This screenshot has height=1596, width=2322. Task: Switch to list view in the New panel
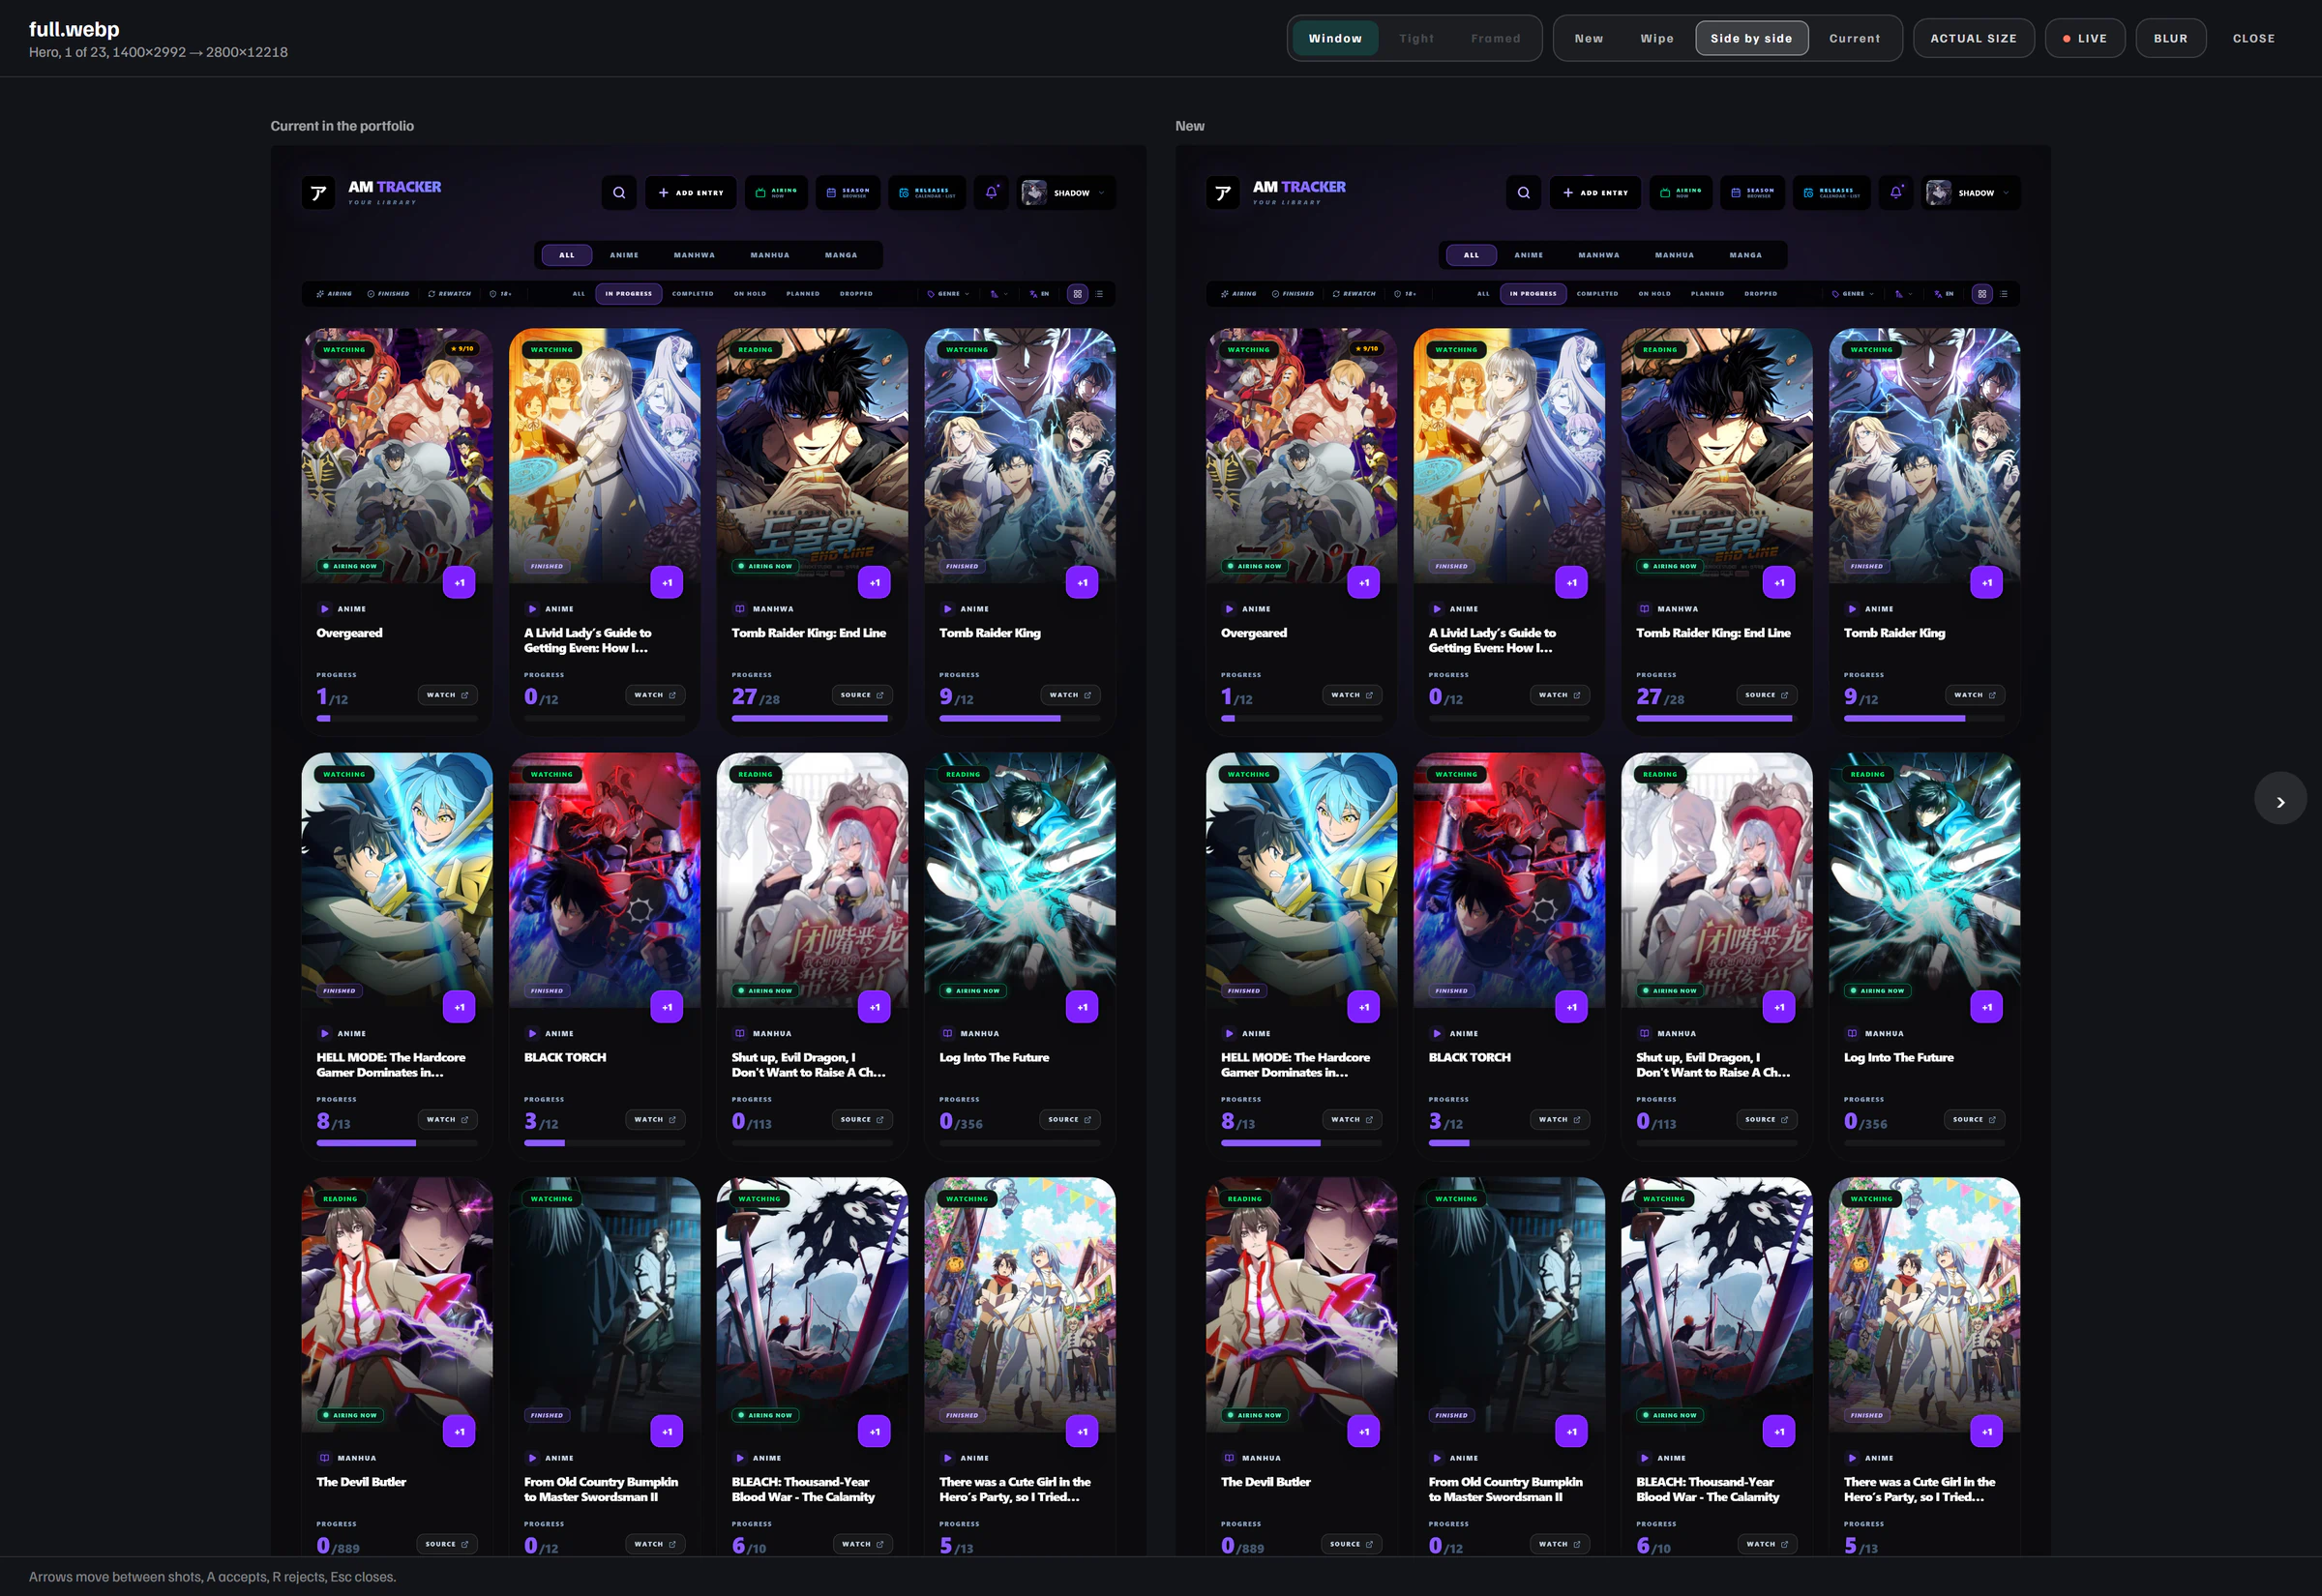click(x=2004, y=294)
